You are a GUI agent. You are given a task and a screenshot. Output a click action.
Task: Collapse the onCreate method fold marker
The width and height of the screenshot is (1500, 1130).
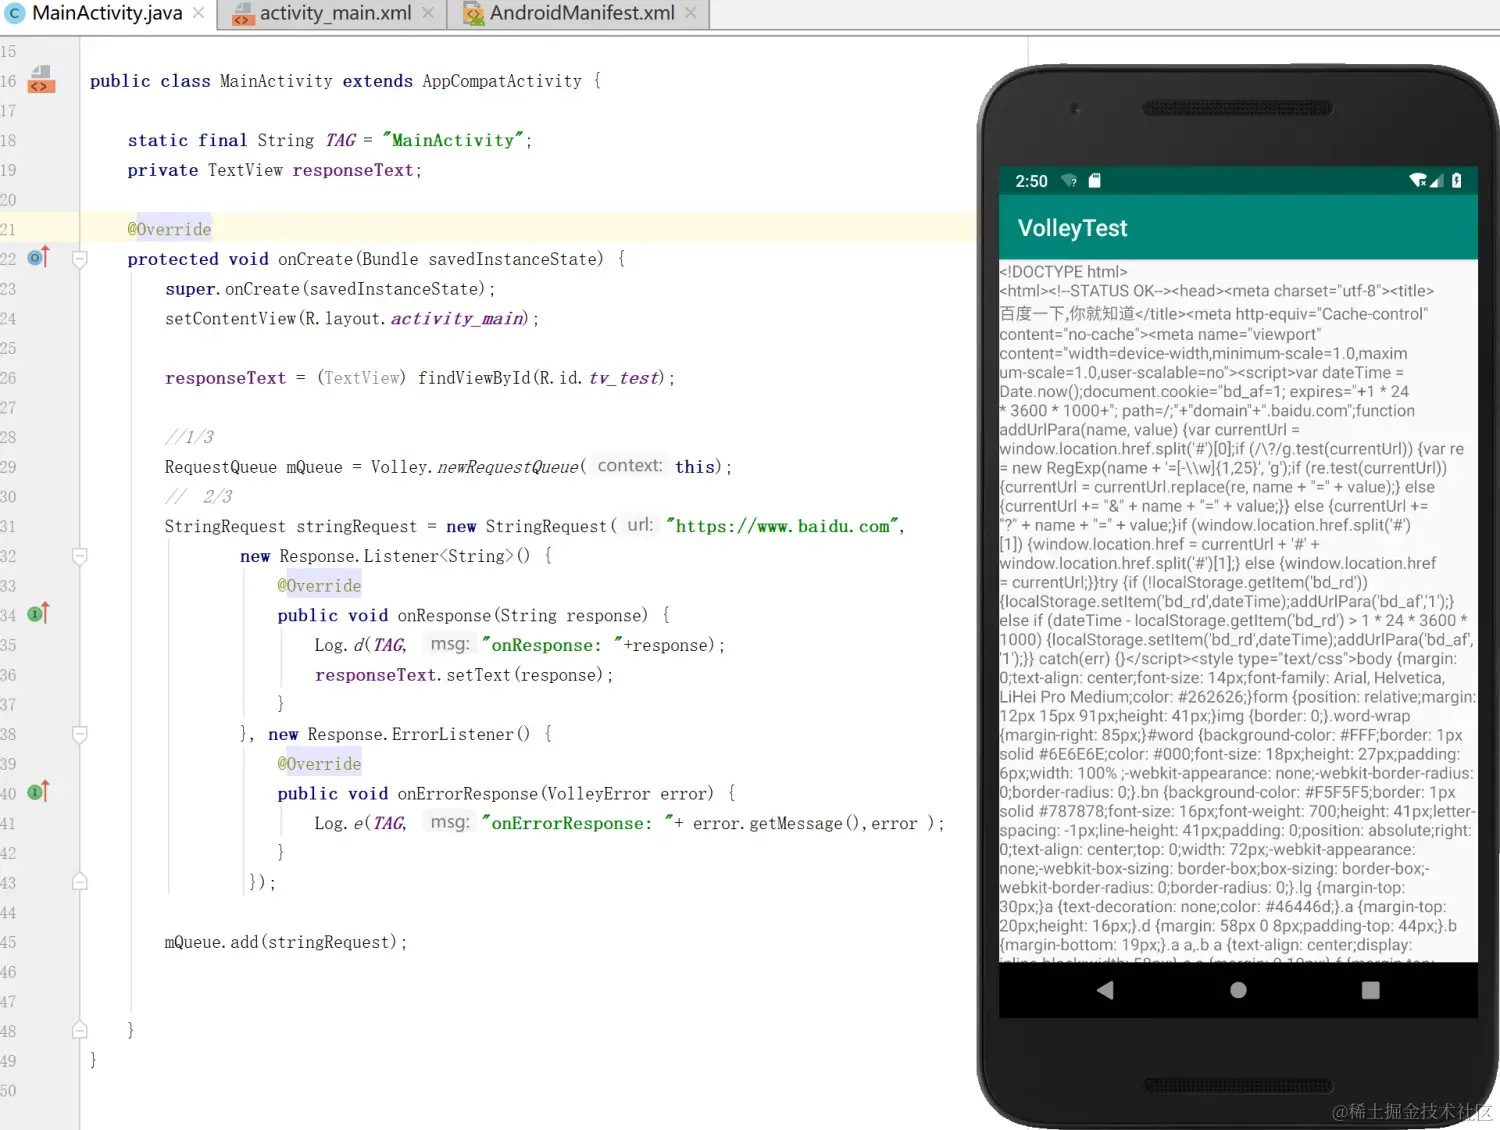pyautogui.click(x=80, y=259)
